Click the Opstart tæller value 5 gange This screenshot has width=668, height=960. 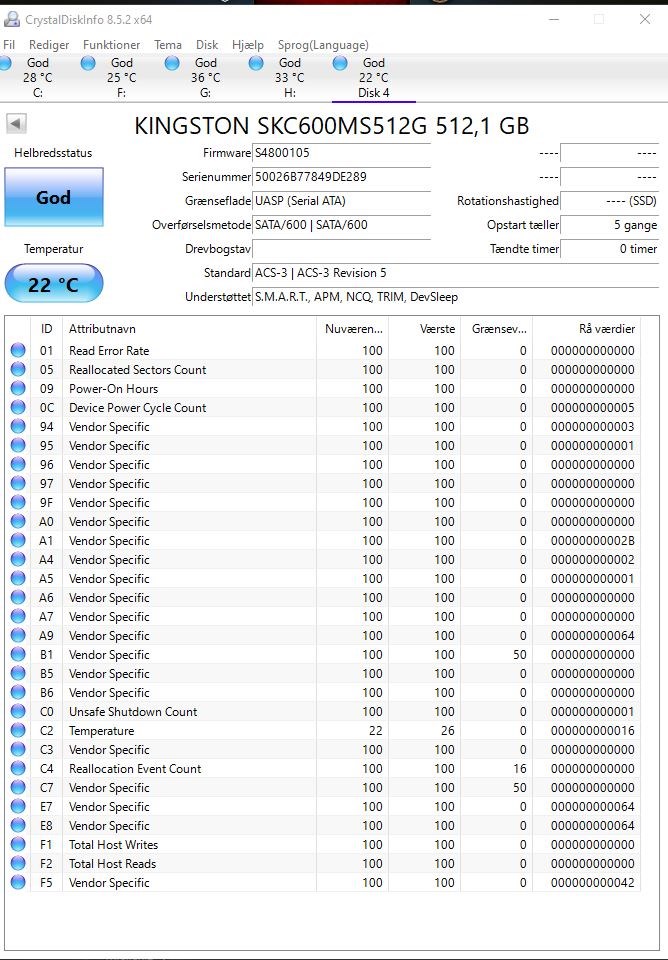click(610, 225)
